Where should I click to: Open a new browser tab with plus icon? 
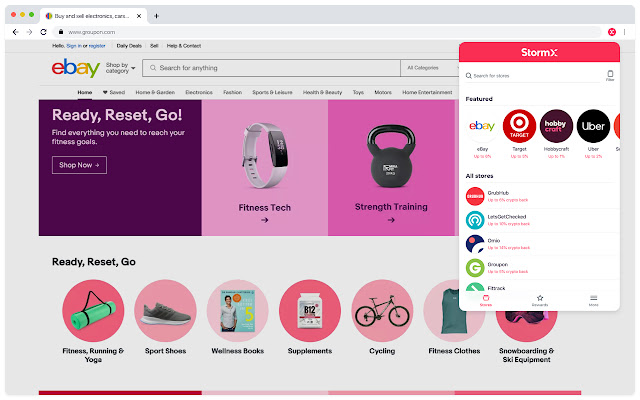pos(156,16)
